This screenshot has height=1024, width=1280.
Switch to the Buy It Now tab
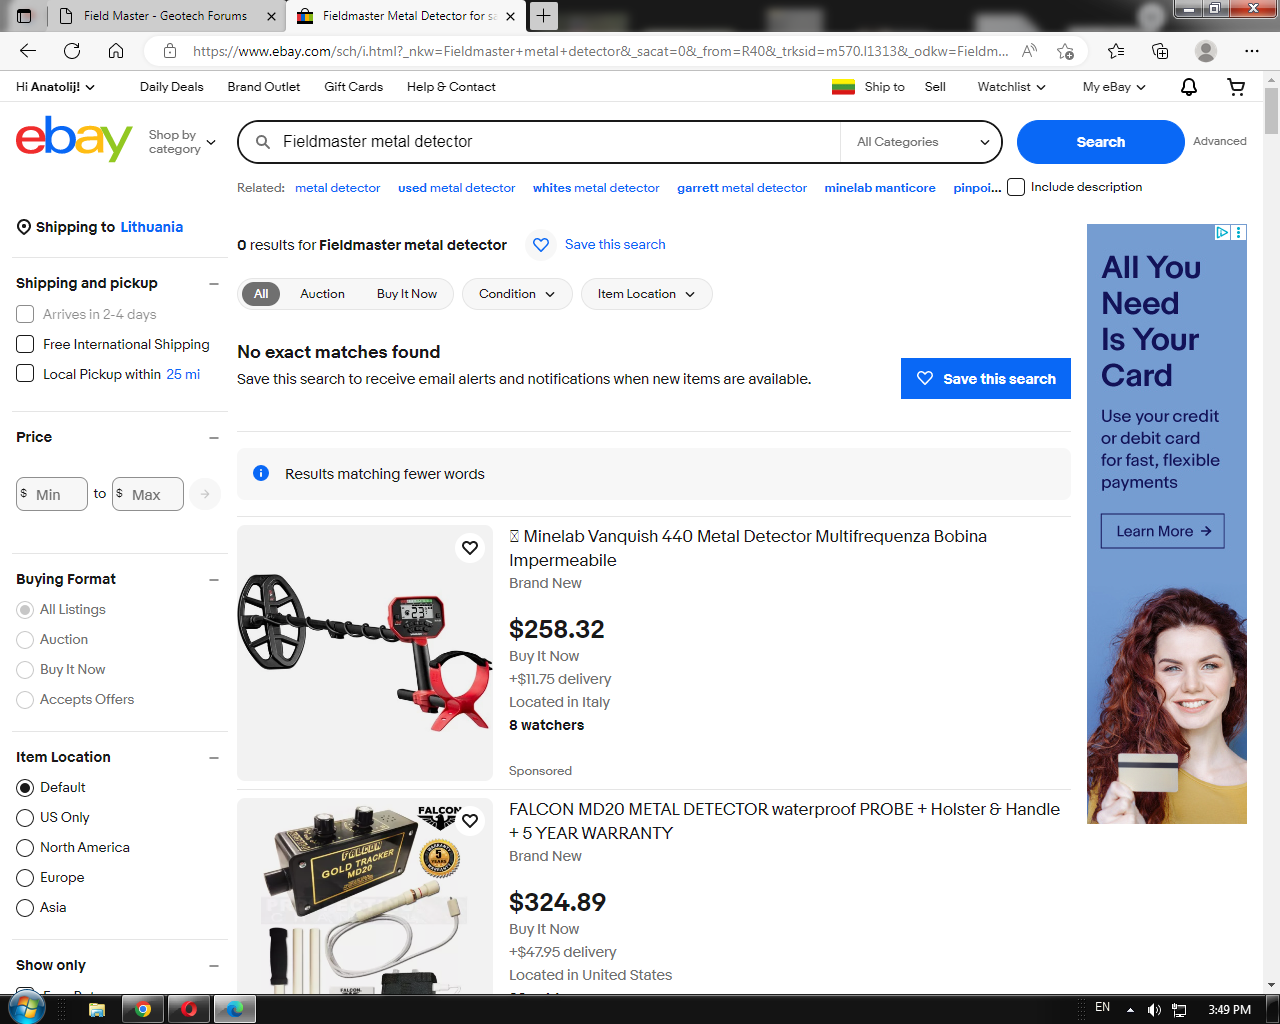click(407, 294)
